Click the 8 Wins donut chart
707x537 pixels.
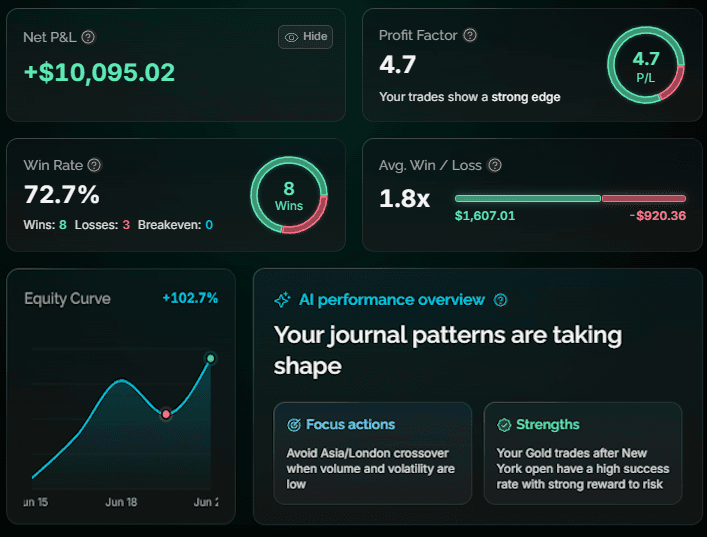(x=289, y=195)
